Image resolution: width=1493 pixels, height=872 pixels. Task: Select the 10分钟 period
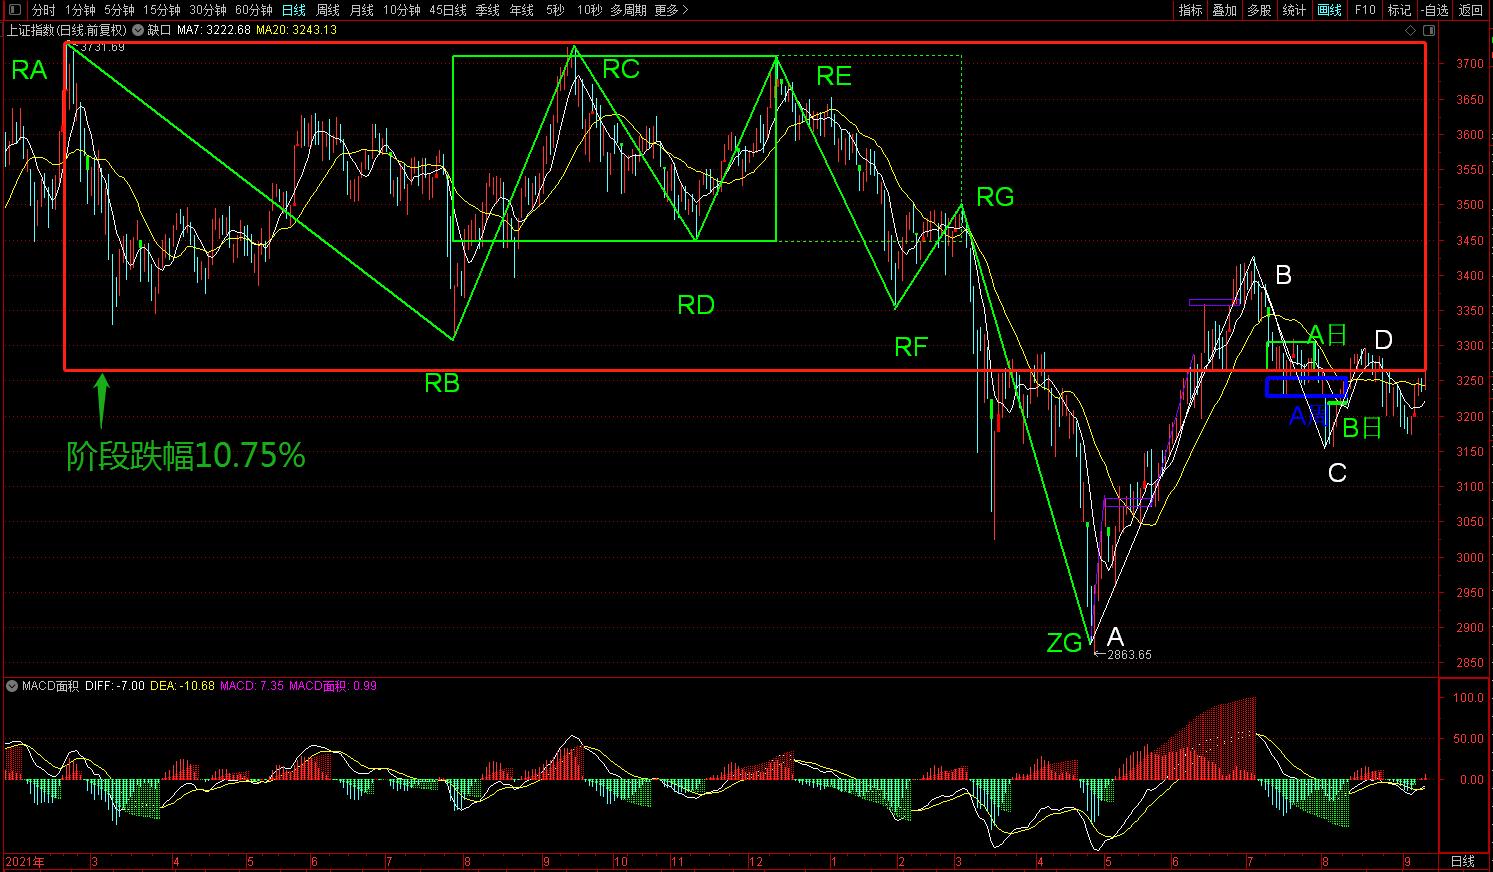pyautogui.click(x=402, y=10)
